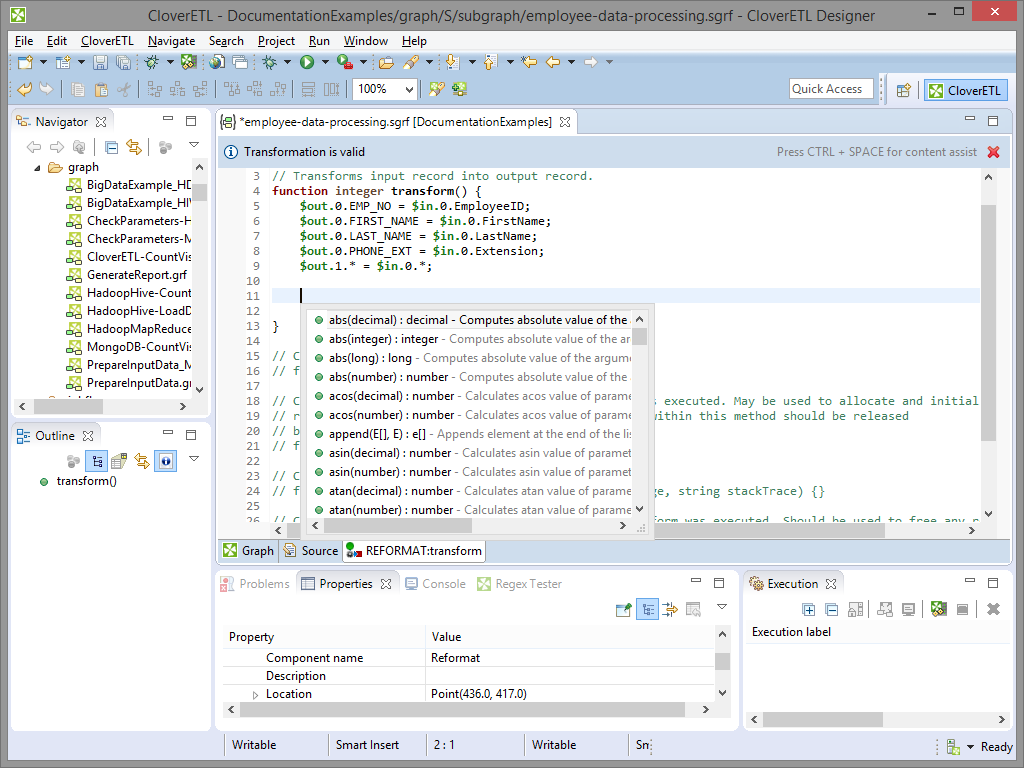Viewport: 1024px width, 768px height.
Task: Click the green Run graph button
Action: coord(307,62)
